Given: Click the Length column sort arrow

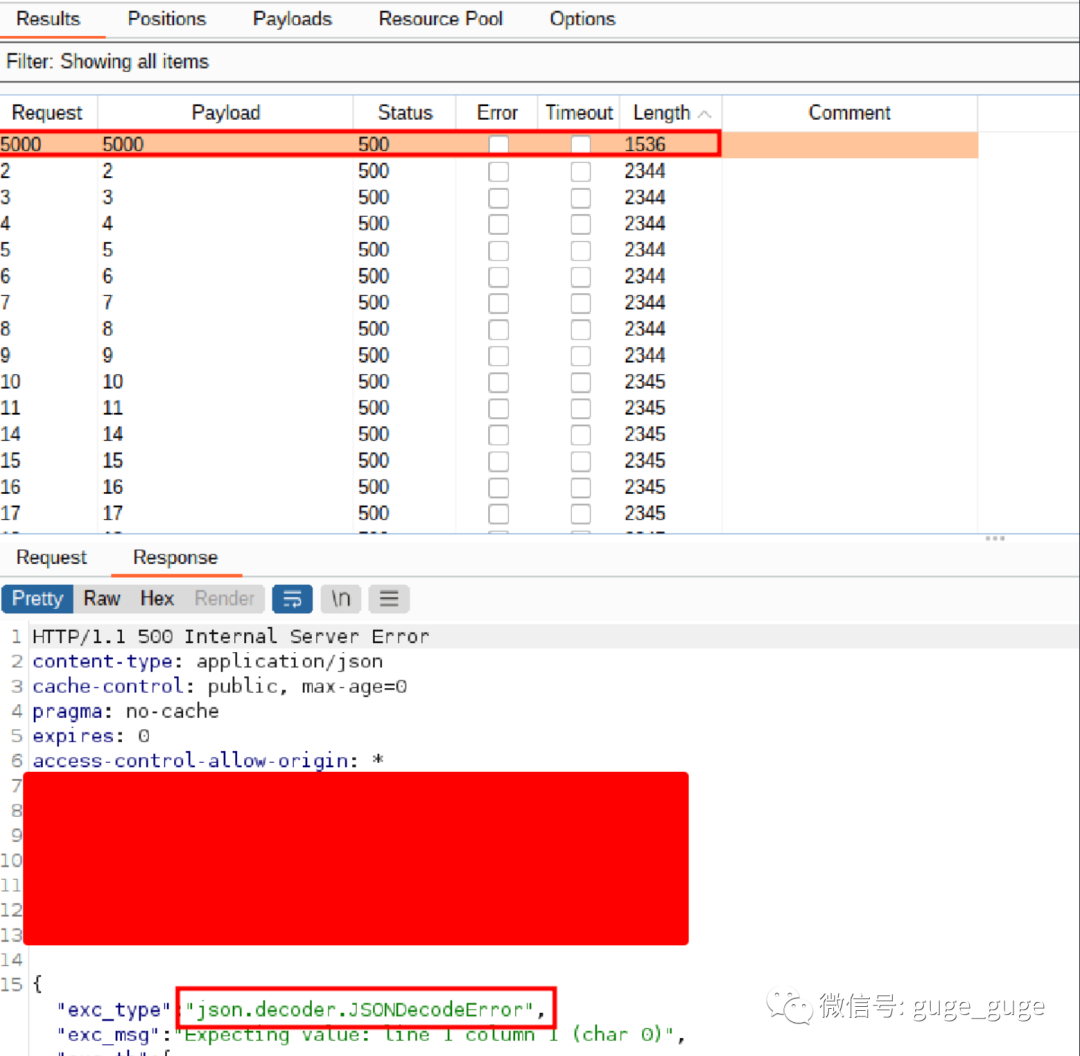Looking at the screenshot, I should 705,114.
